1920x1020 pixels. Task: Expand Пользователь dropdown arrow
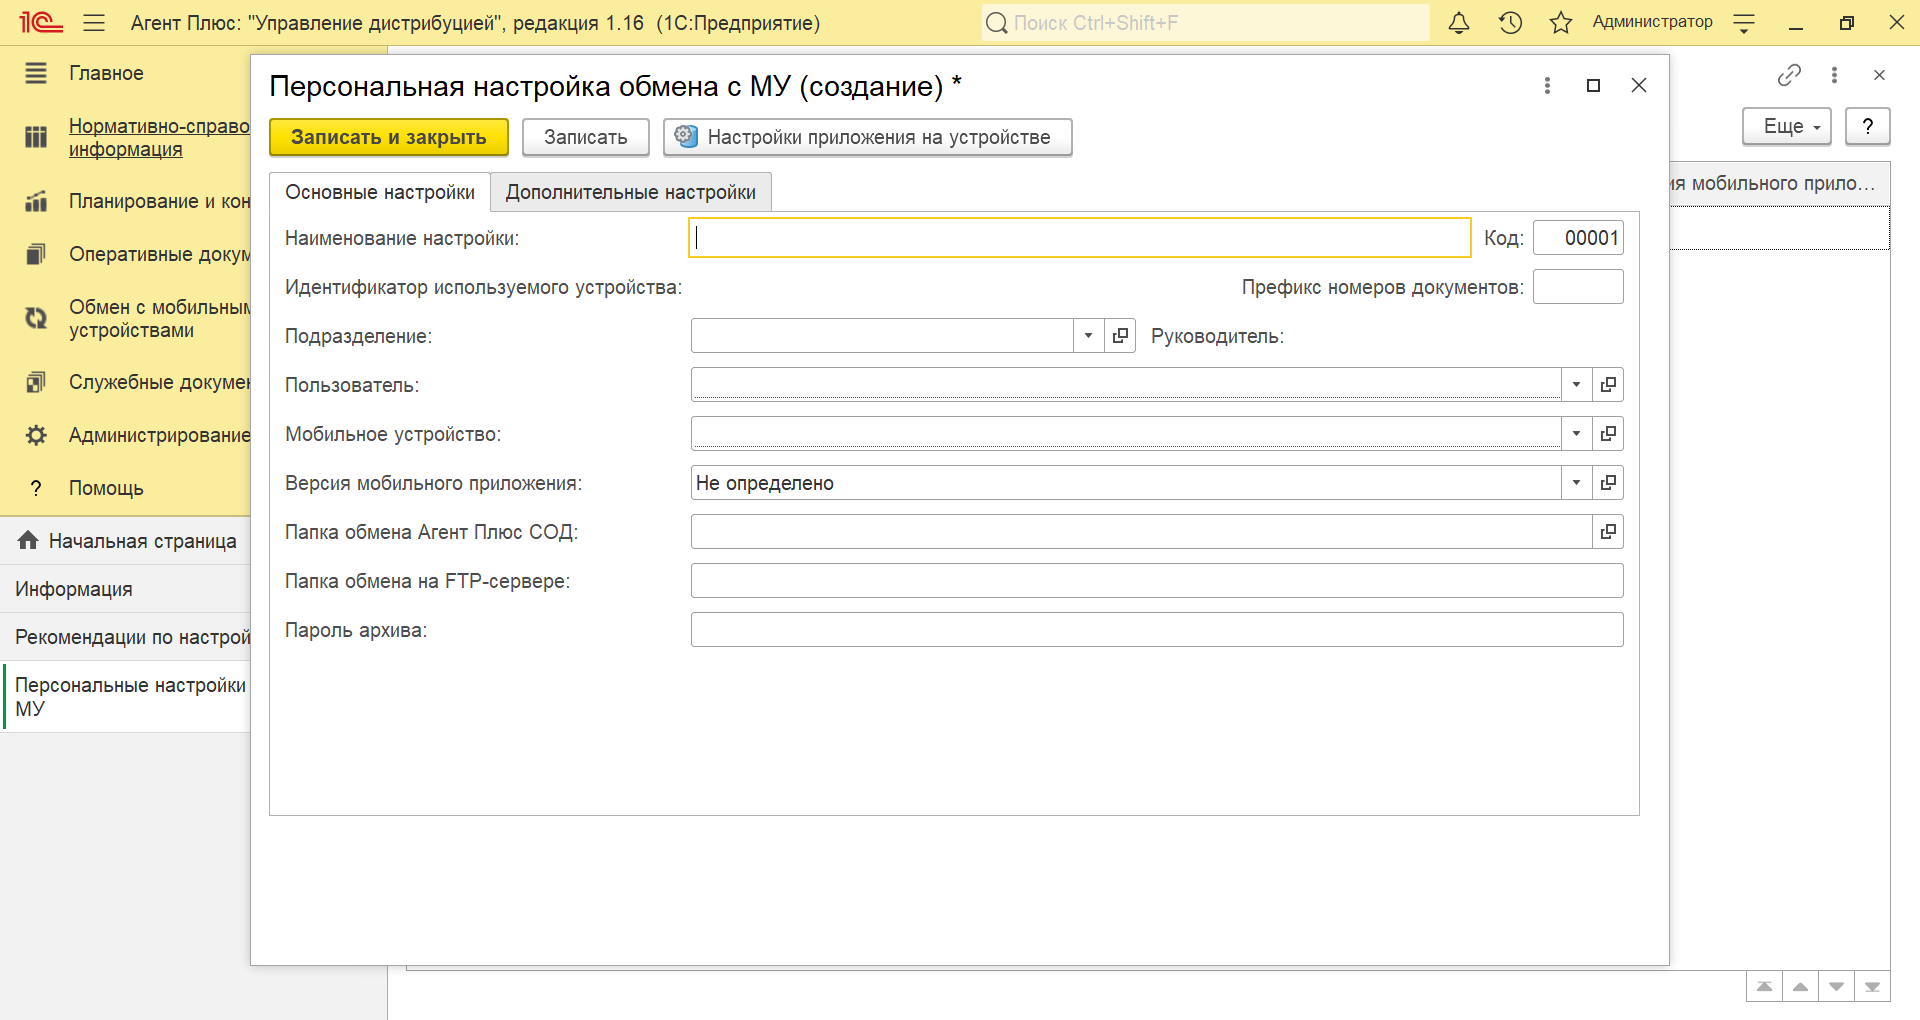click(x=1576, y=385)
